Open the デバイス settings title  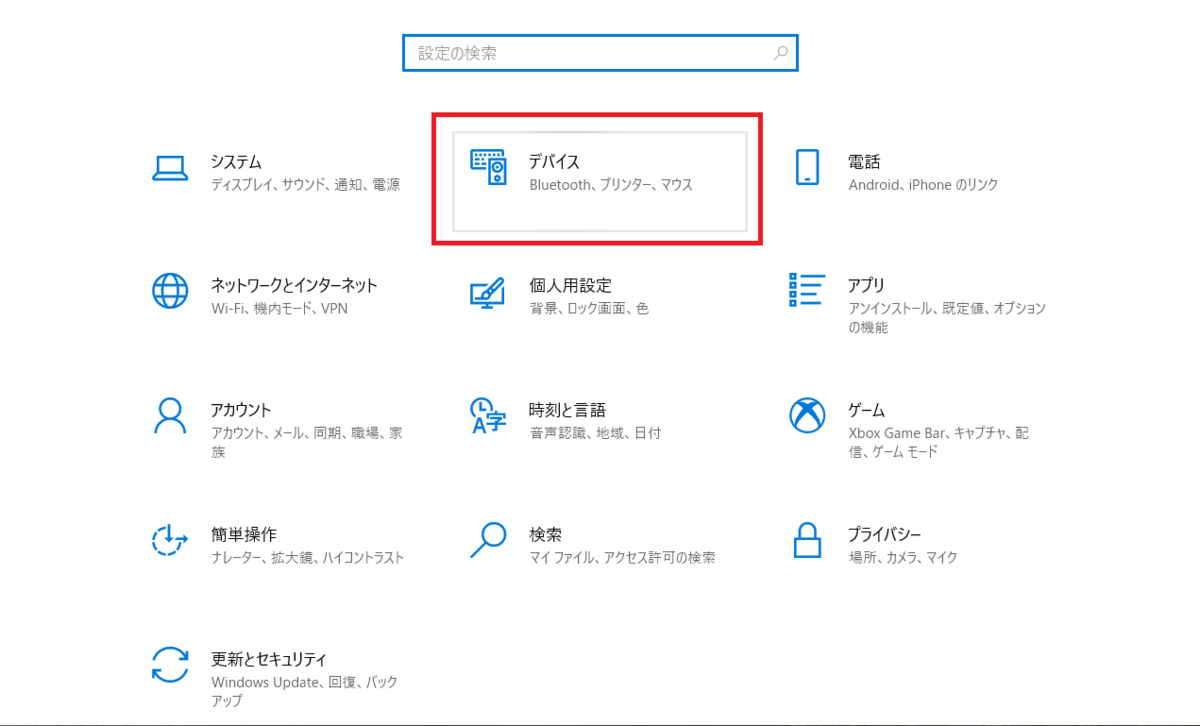tap(554, 161)
